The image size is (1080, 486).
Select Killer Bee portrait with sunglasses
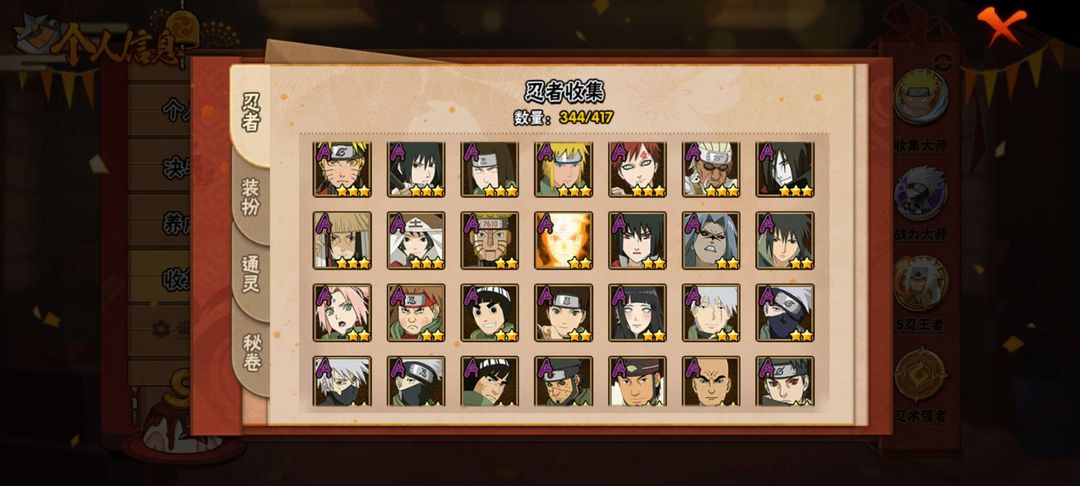[712, 169]
